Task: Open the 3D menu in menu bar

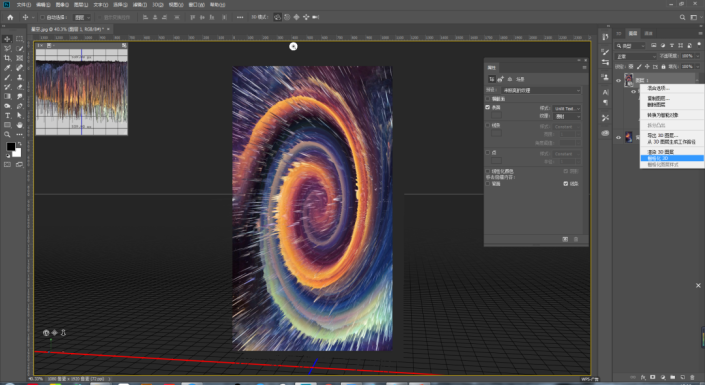Action: 158,4
